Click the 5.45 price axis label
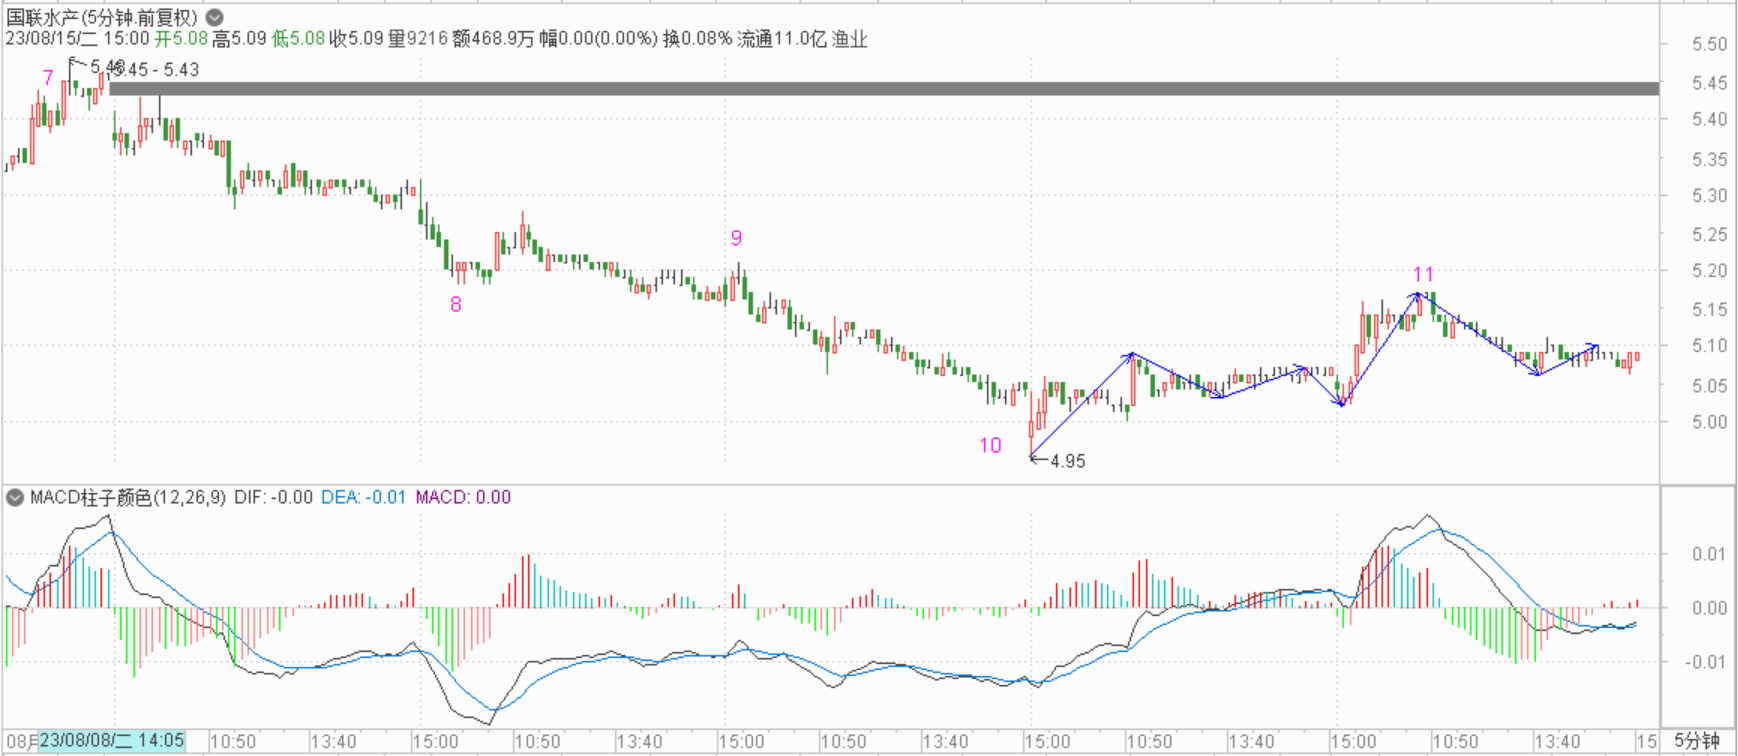The height and width of the screenshot is (756, 1738). point(1709,83)
